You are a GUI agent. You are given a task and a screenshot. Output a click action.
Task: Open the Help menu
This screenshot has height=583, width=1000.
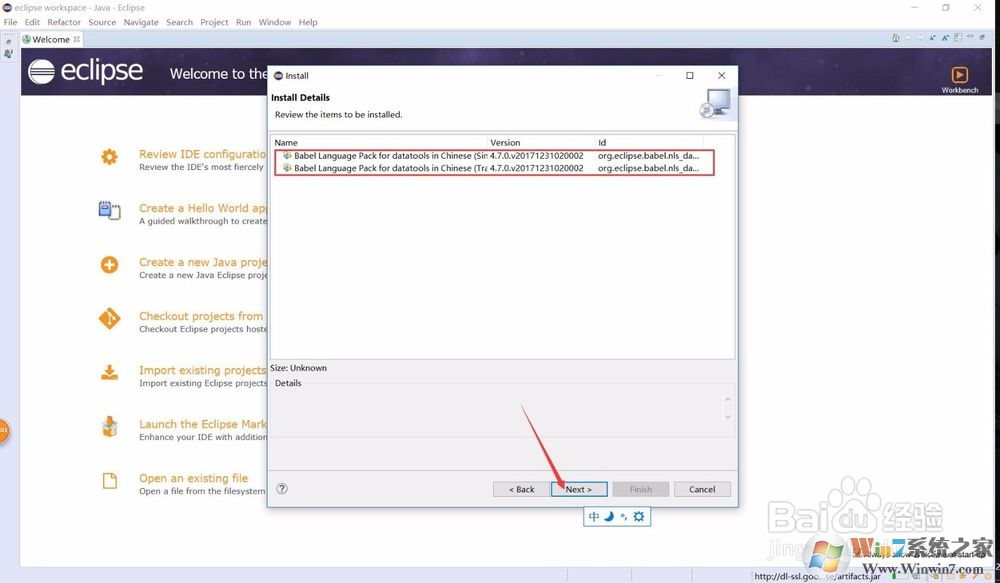coord(307,22)
